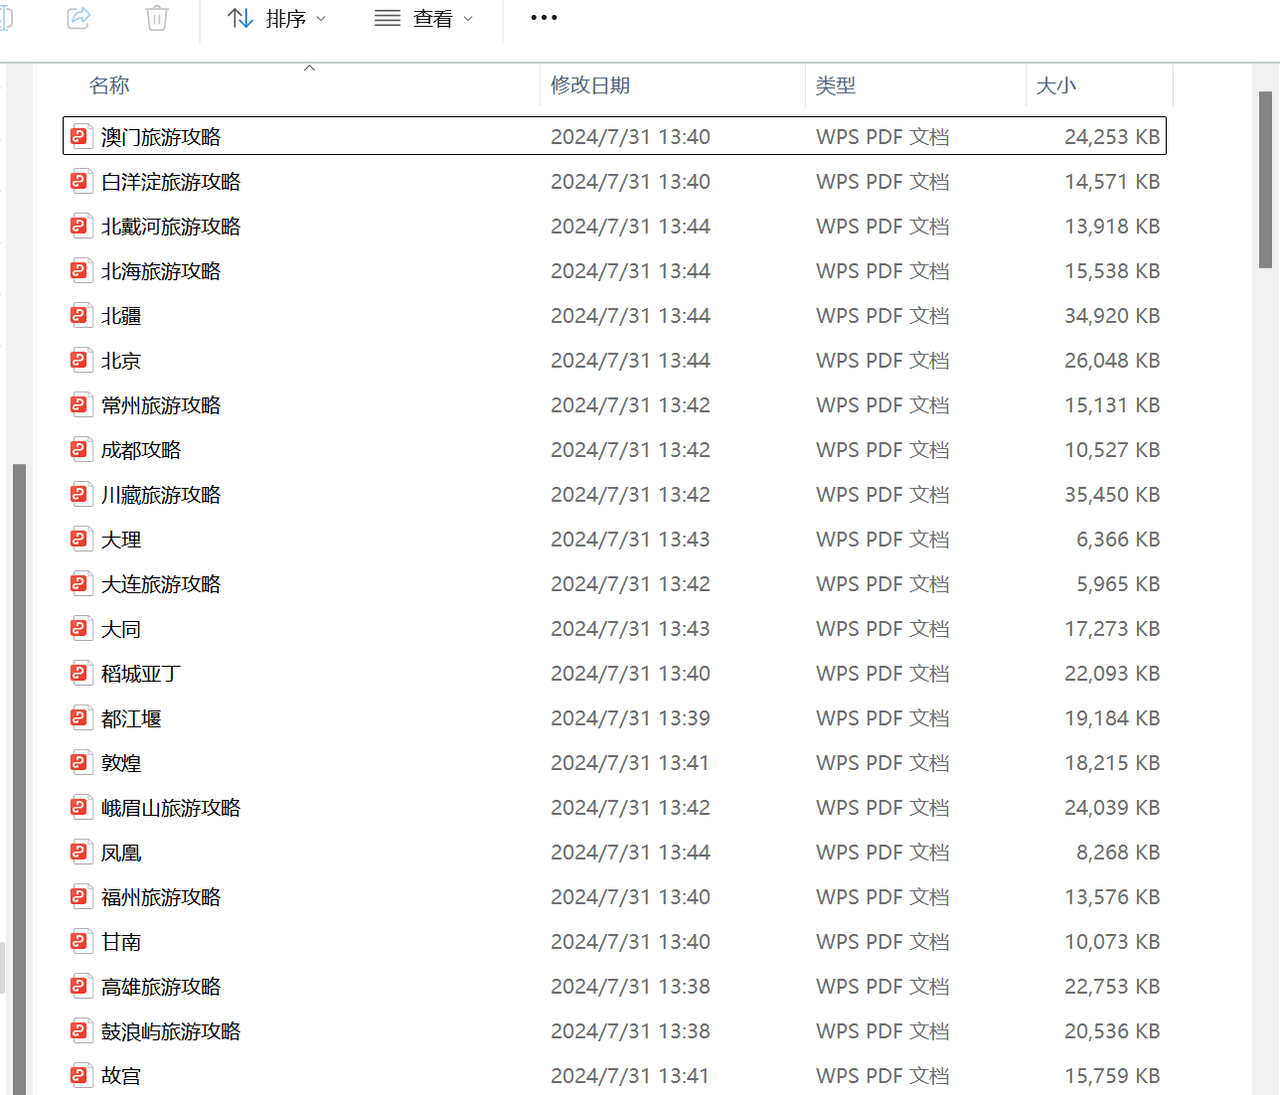This screenshot has height=1095, width=1280.
Task: Click the WPS PDF icon beside 大理
Action: [x=80, y=538]
